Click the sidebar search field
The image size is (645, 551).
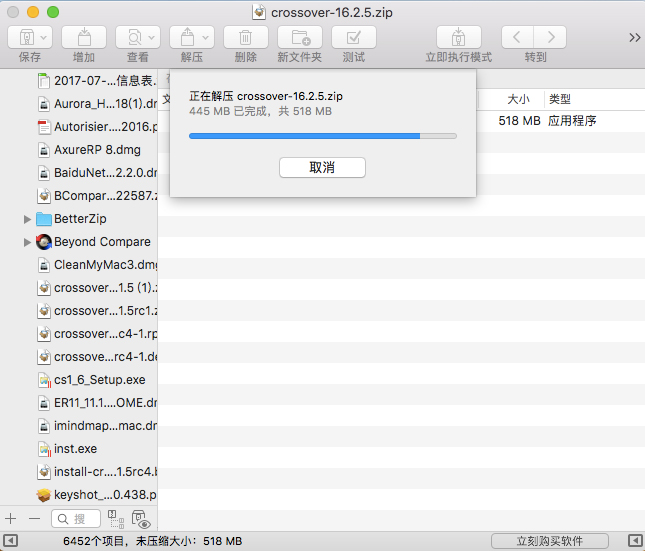pyautogui.click(x=77, y=519)
